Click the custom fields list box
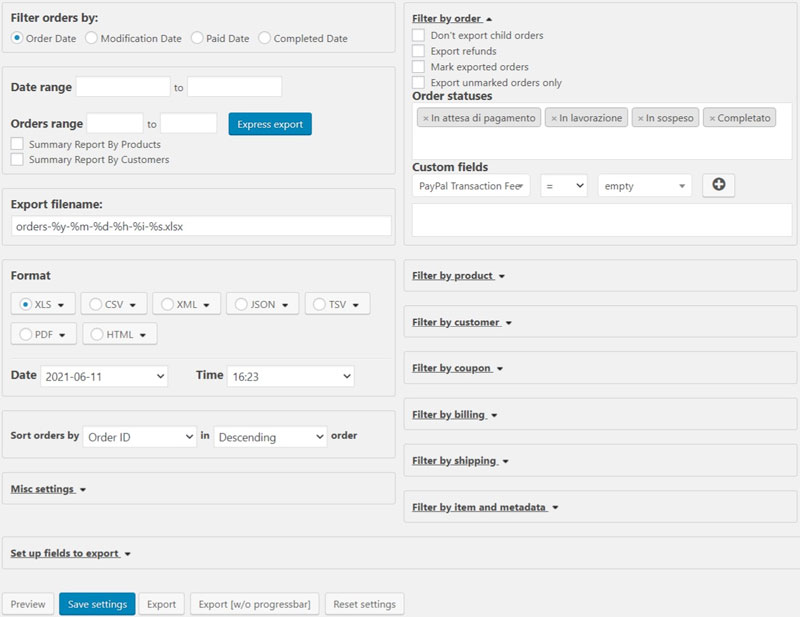Viewport: 800px width, 617px height. click(x=602, y=220)
